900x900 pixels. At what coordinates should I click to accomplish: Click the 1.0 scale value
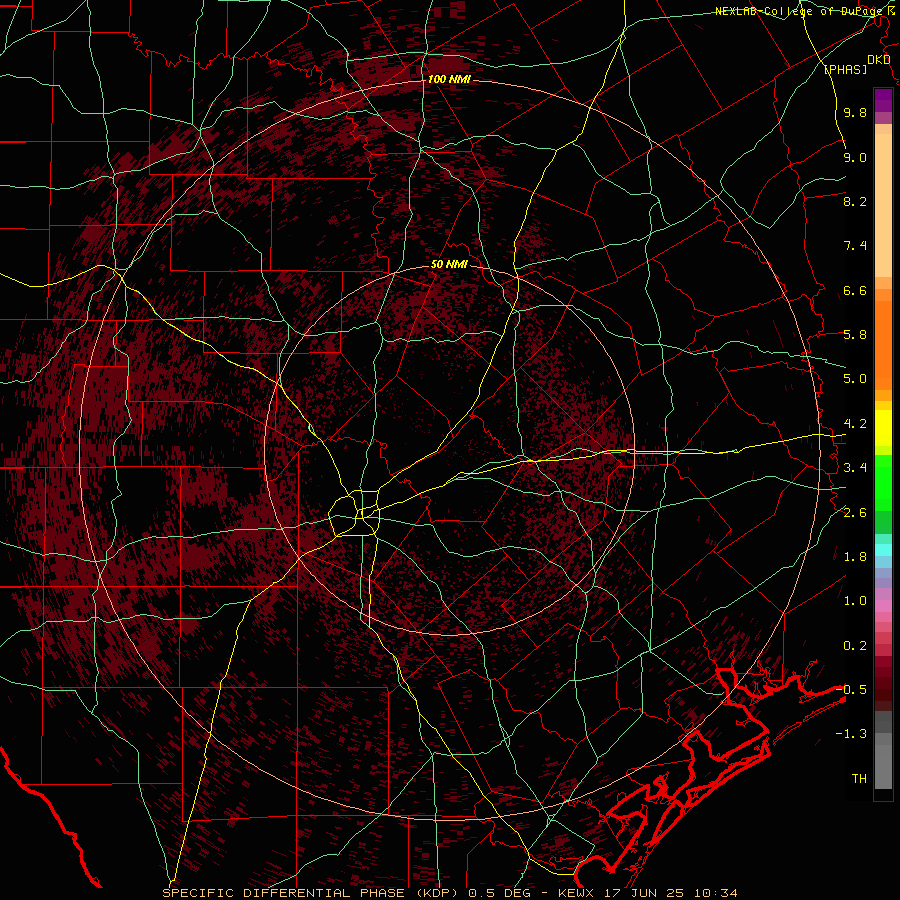(855, 602)
